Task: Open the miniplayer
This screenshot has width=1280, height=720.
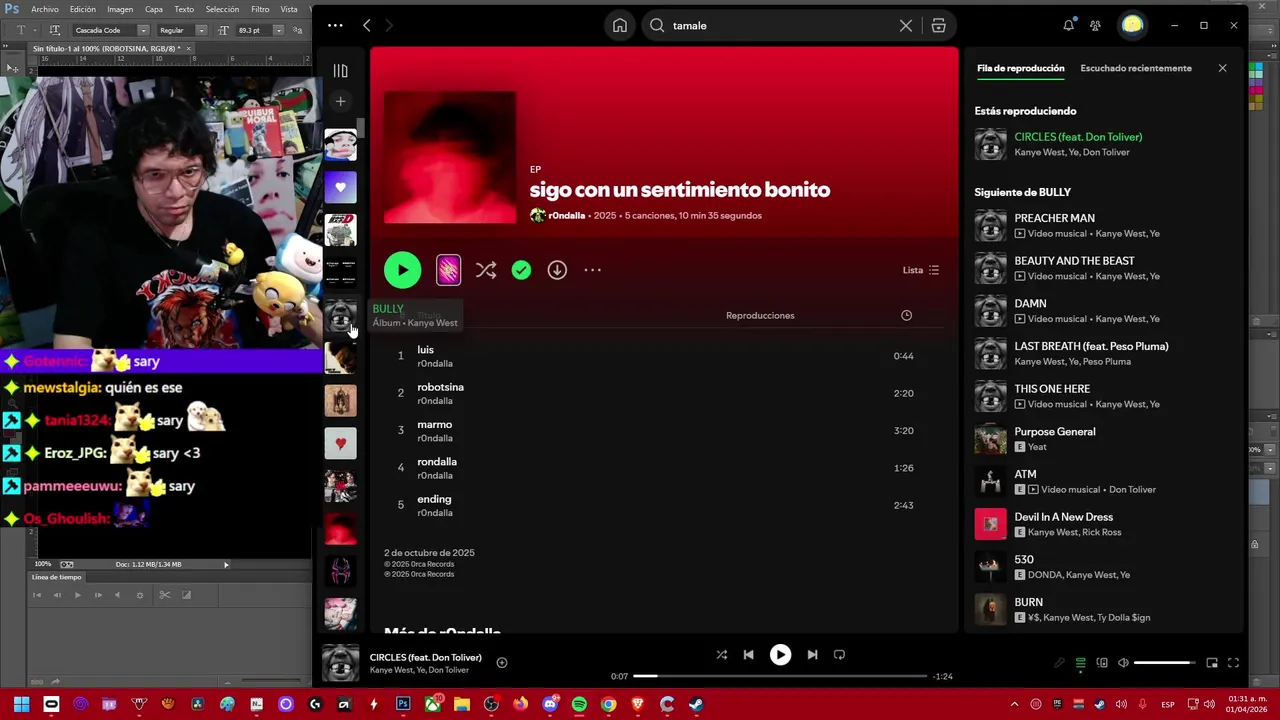Action: point(1212,663)
